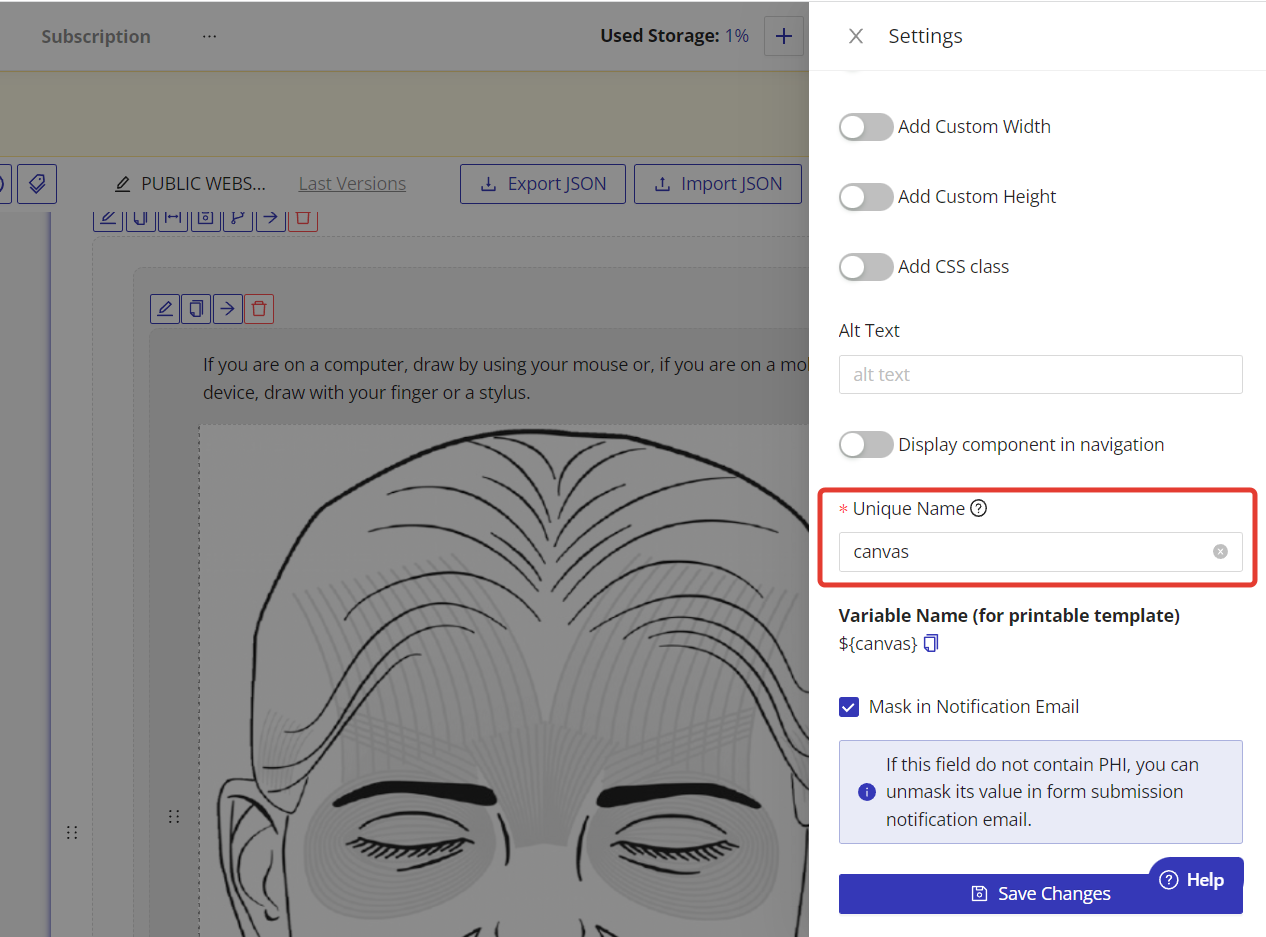Duplicate the canvas component with copy icon
Image resolution: width=1266 pixels, height=937 pixels.
pyautogui.click(x=196, y=308)
